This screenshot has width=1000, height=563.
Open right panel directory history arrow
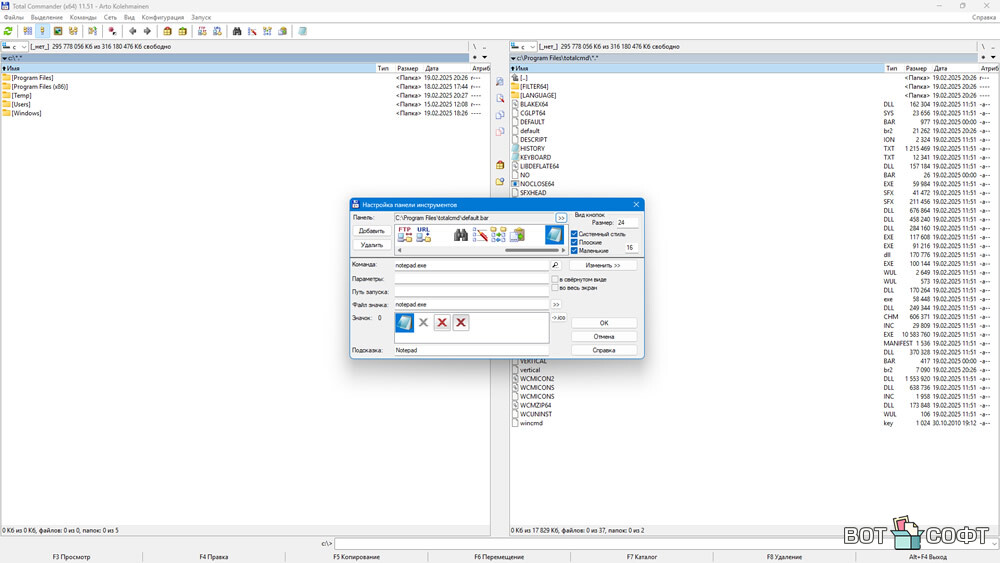pos(993,57)
